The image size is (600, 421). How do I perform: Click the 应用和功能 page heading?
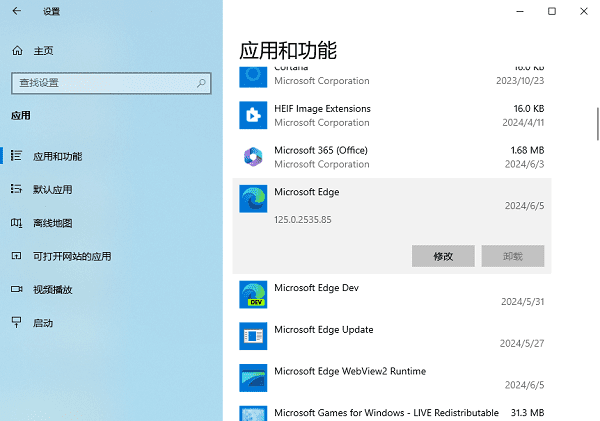(288, 51)
